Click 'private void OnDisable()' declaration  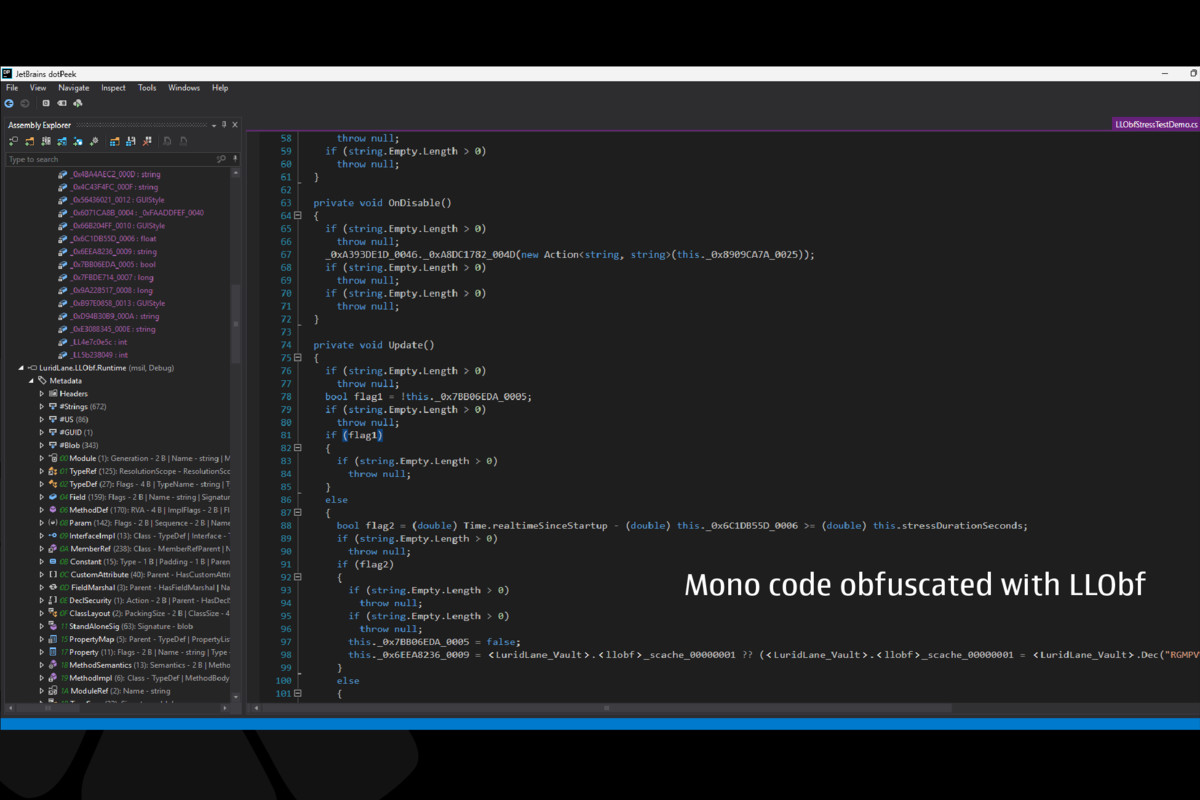click(x=383, y=203)
